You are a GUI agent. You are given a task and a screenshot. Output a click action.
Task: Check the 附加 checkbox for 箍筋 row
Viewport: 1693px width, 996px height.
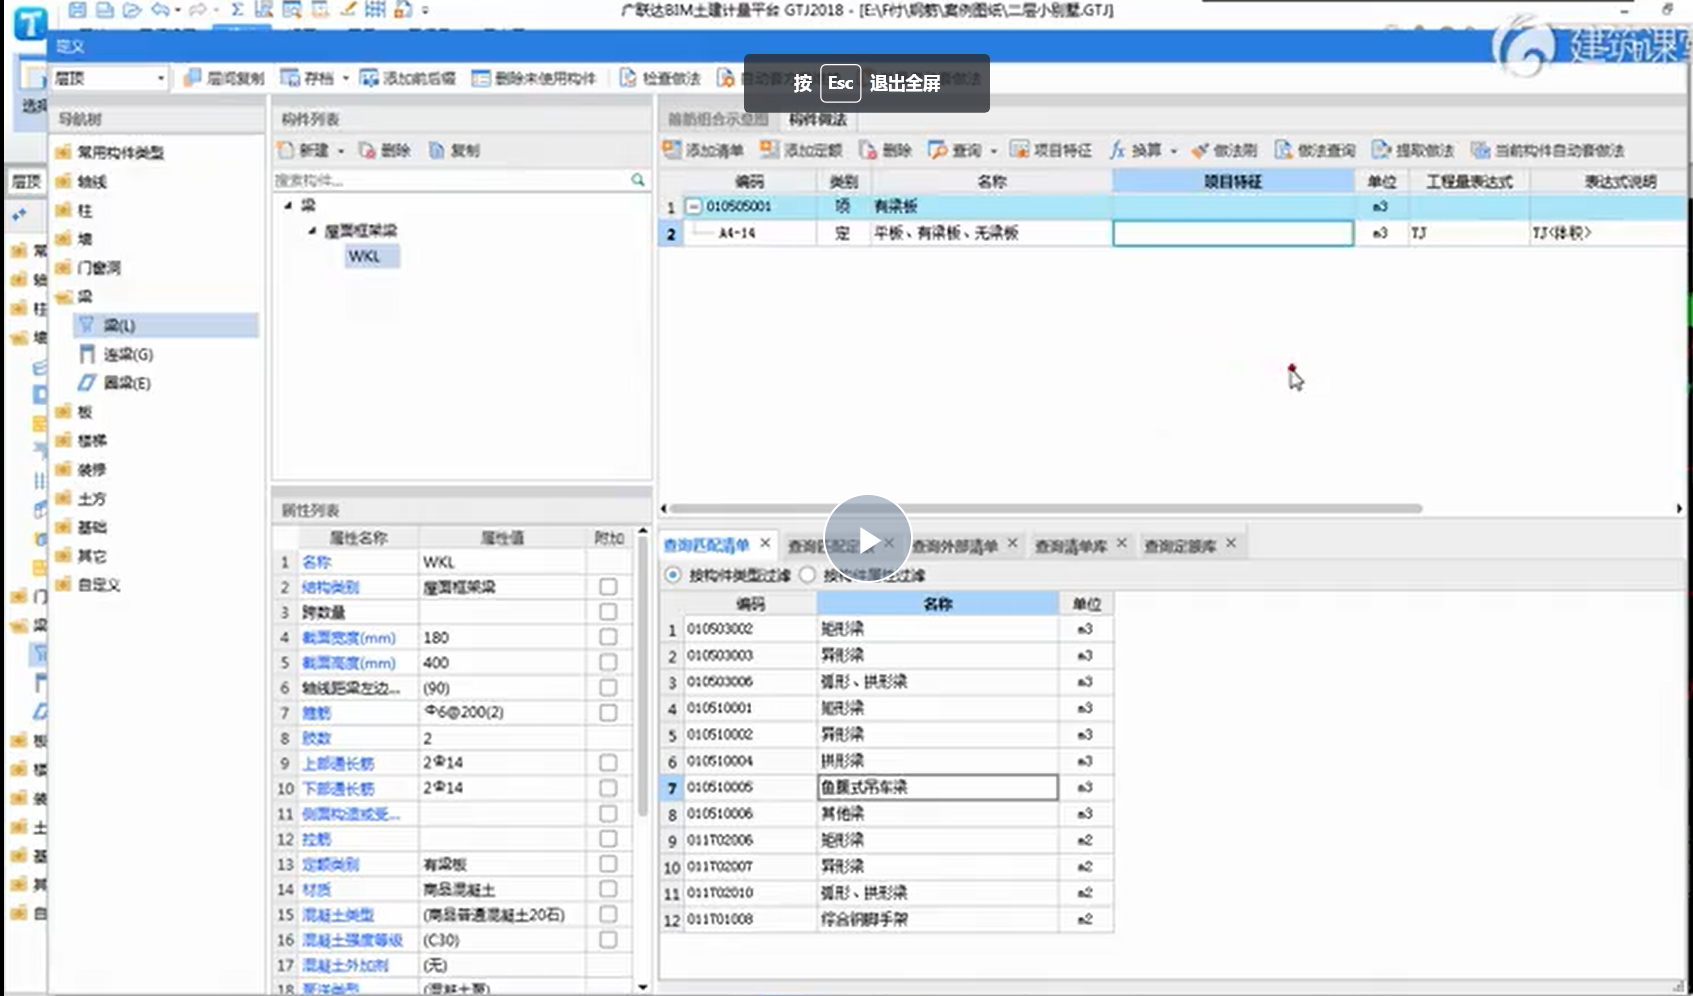click(608, 712)
